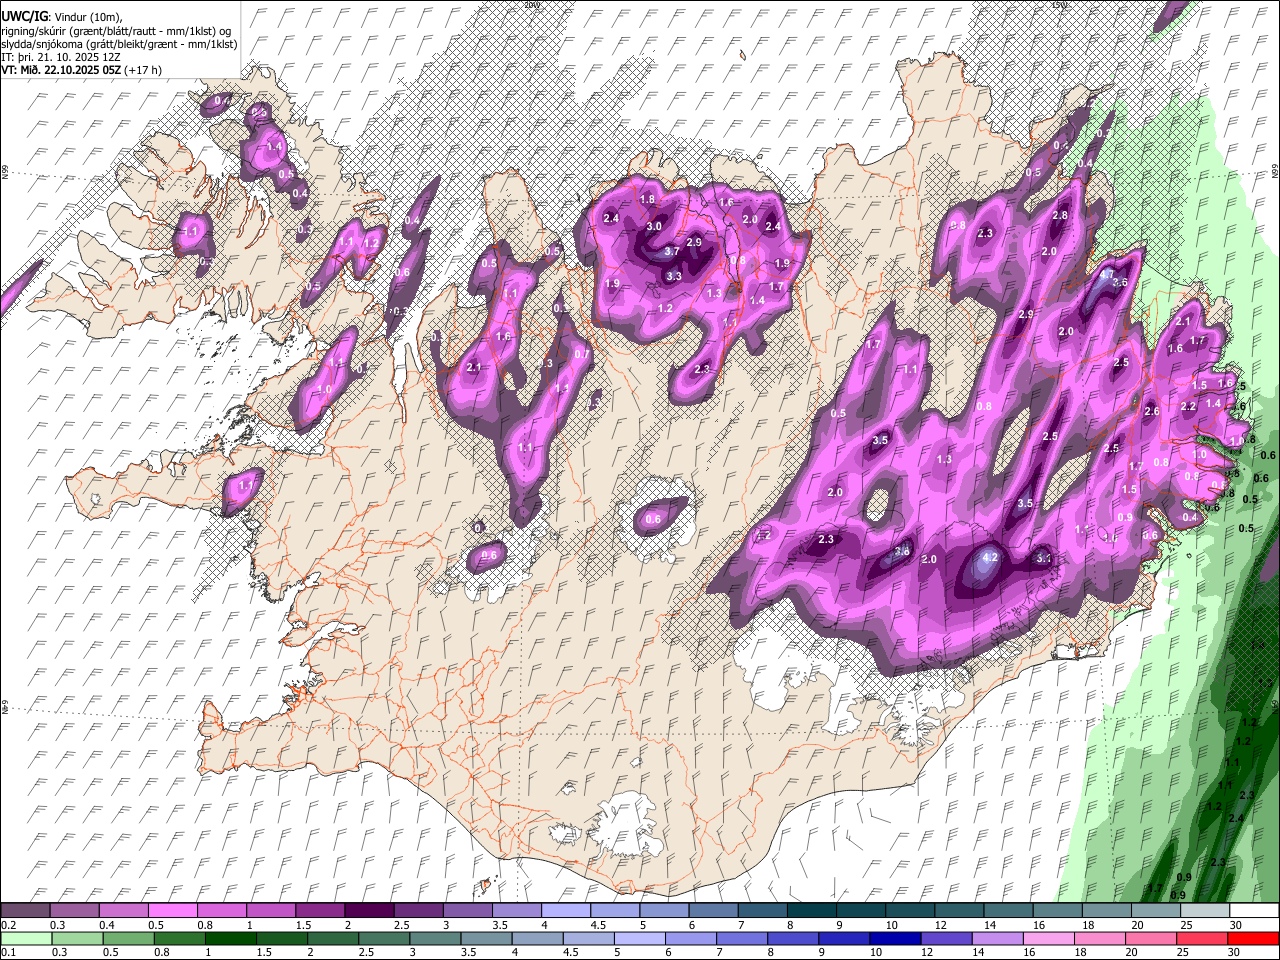Click the 4.7 value on the map
Viewport: 1280px width, 960px height.
(1107, 274)
